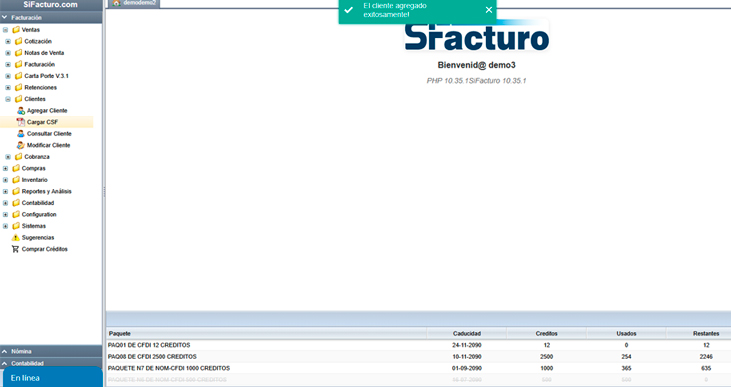Click the Configuration folder icon
This screenshot has width=731, height=387.
16,214
